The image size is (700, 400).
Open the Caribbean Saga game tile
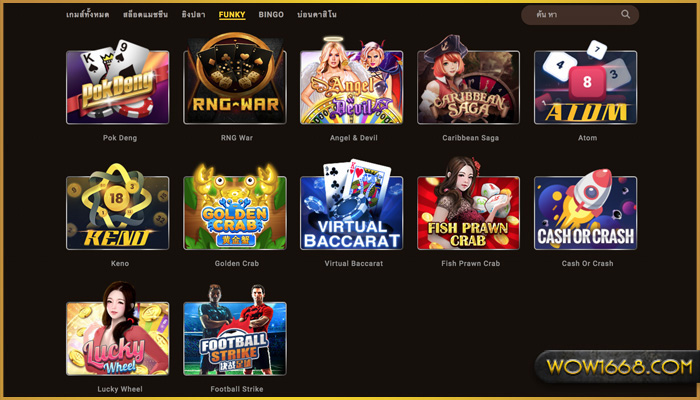[469, 80]
